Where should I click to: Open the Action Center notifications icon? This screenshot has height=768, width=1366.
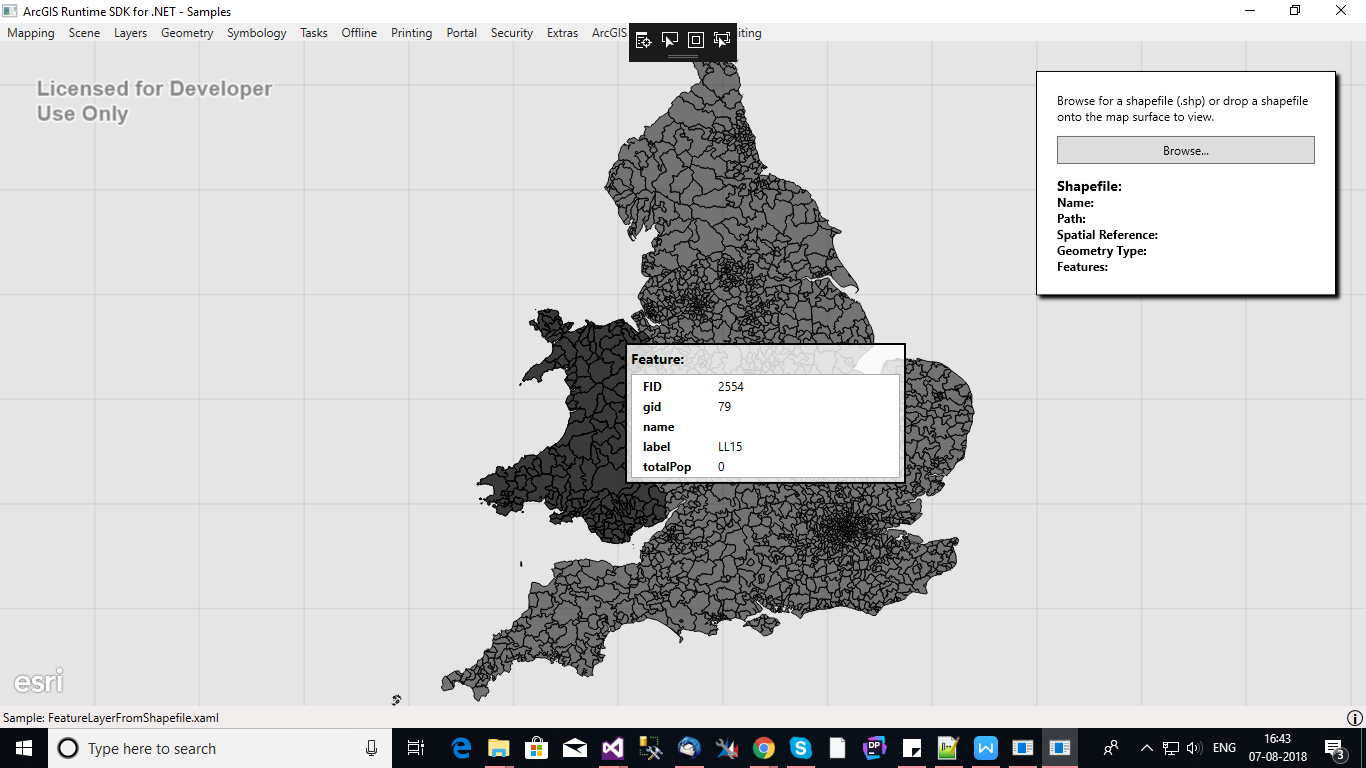pos(1334,748)
